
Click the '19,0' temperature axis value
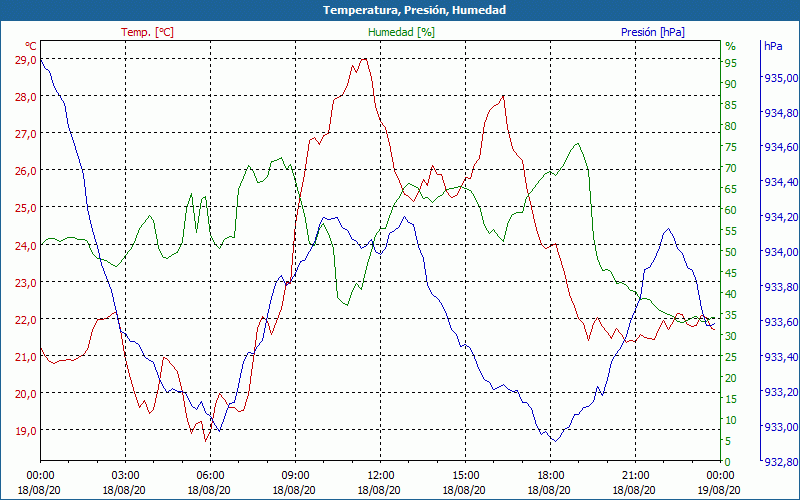pos(26,431)
